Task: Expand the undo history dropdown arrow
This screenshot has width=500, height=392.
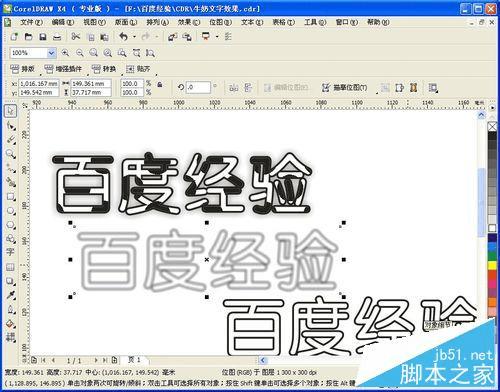Action: click(x=134, y=37)
